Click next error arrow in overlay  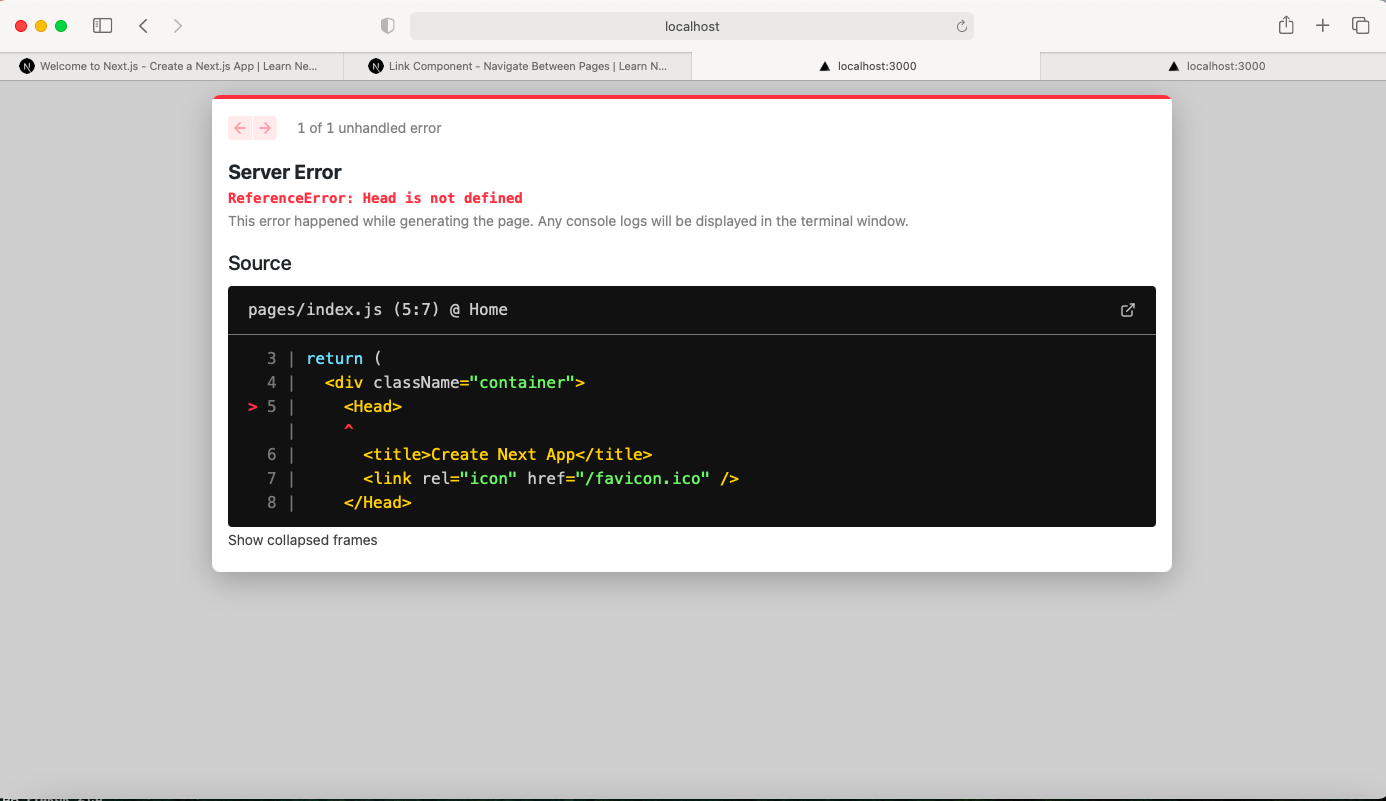pos(265,128)
